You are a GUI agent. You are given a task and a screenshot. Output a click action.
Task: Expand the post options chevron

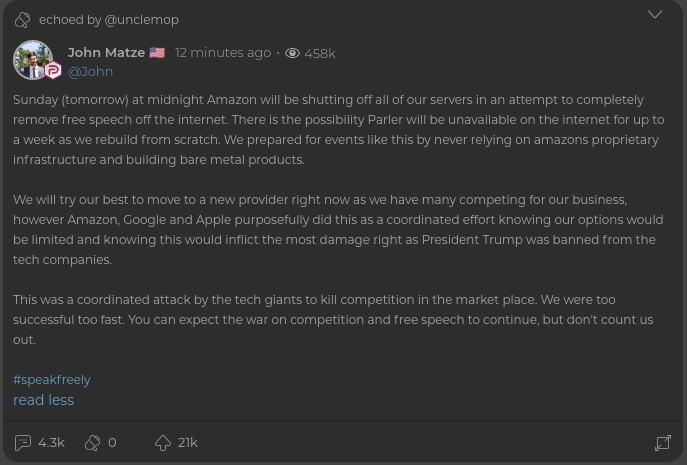[655, 14]
